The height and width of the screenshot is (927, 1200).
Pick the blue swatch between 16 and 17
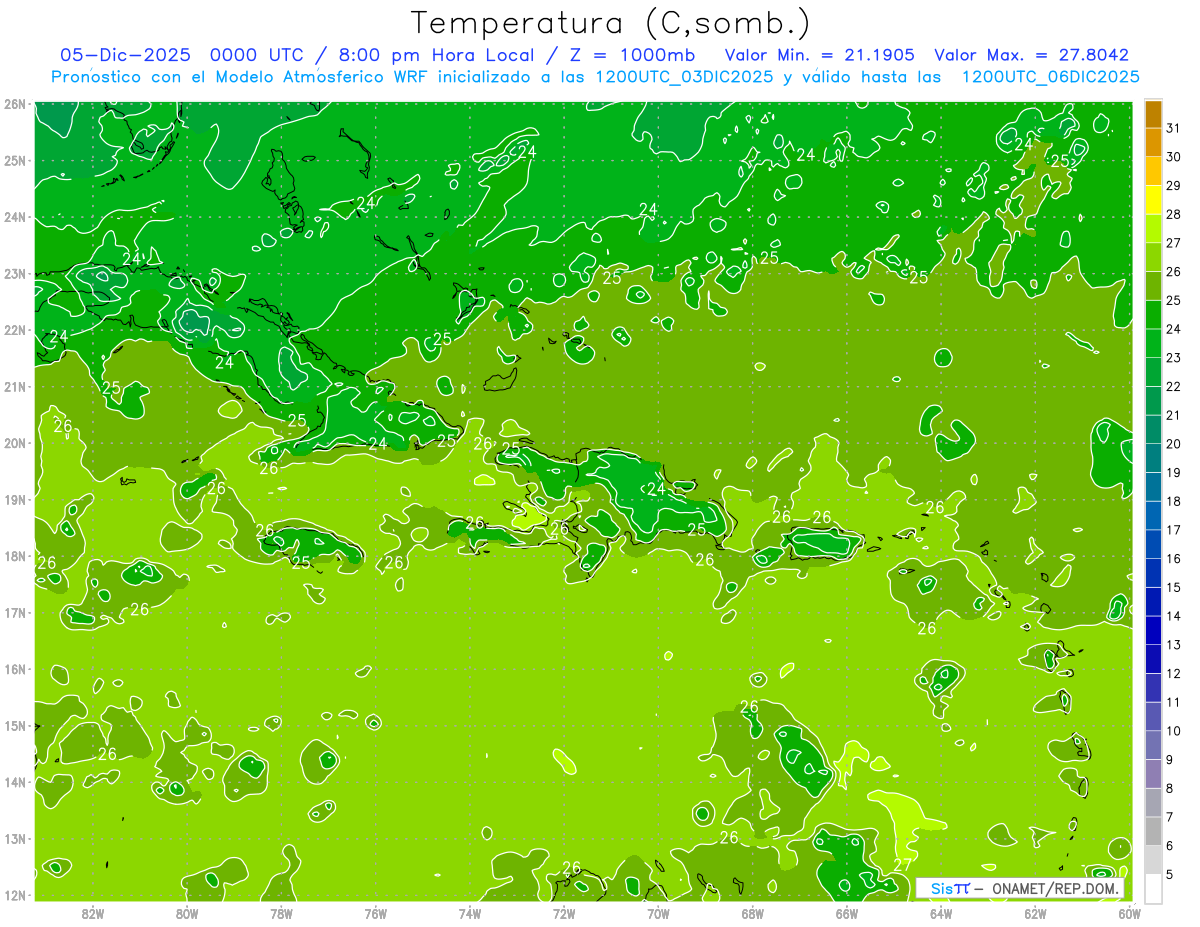click(1153, 544)
